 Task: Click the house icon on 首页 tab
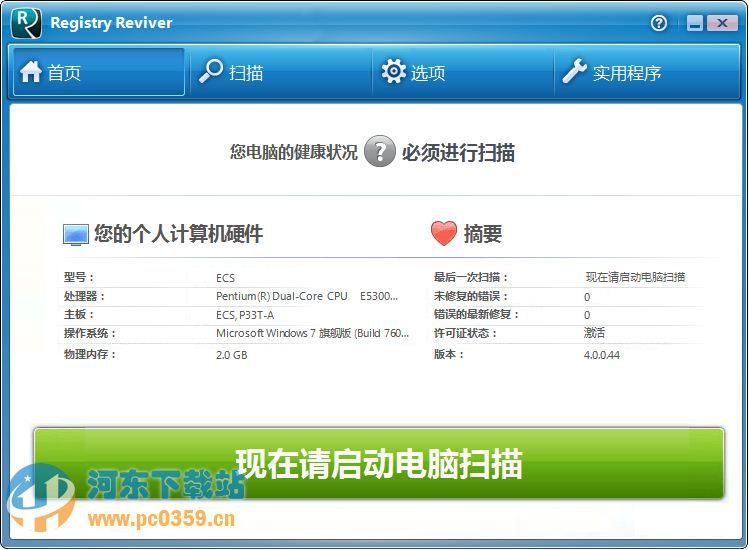coord(31,72)
